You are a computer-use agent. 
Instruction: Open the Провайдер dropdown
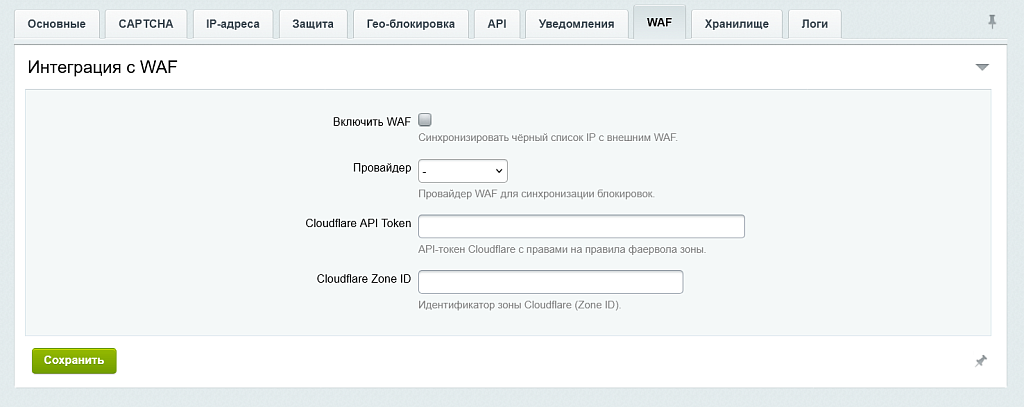tap(463, 171)
